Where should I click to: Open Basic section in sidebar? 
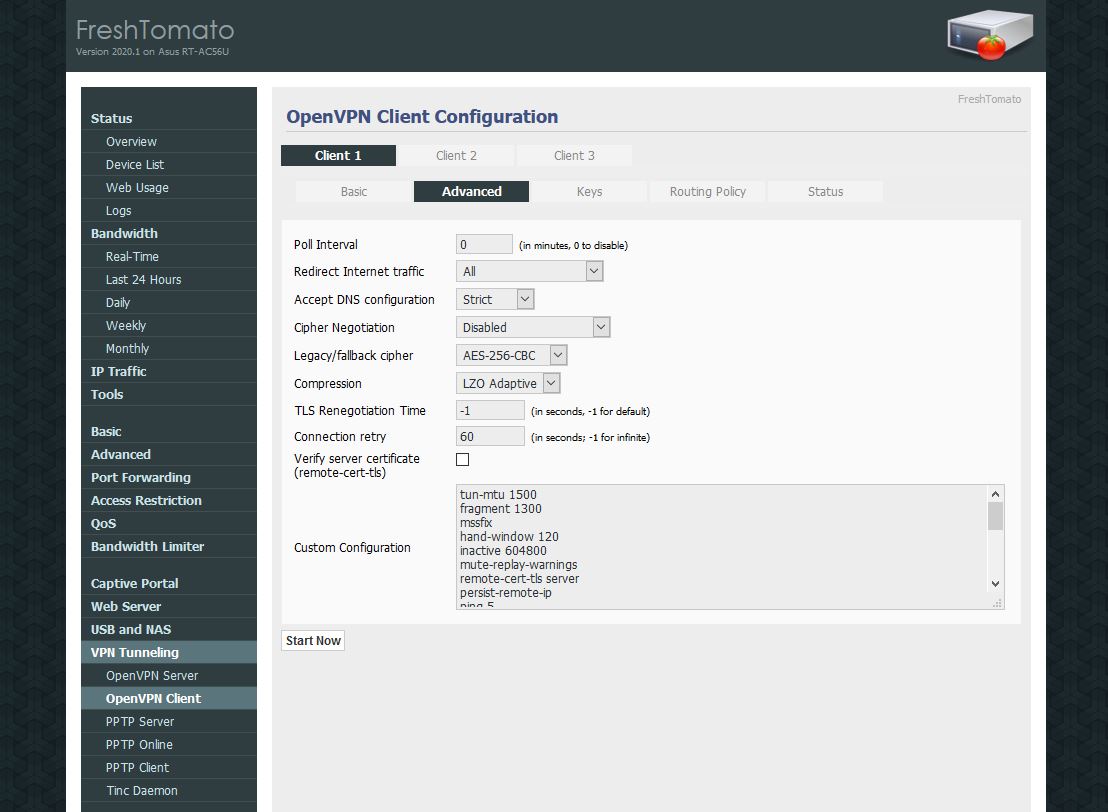tap(169, 431)
